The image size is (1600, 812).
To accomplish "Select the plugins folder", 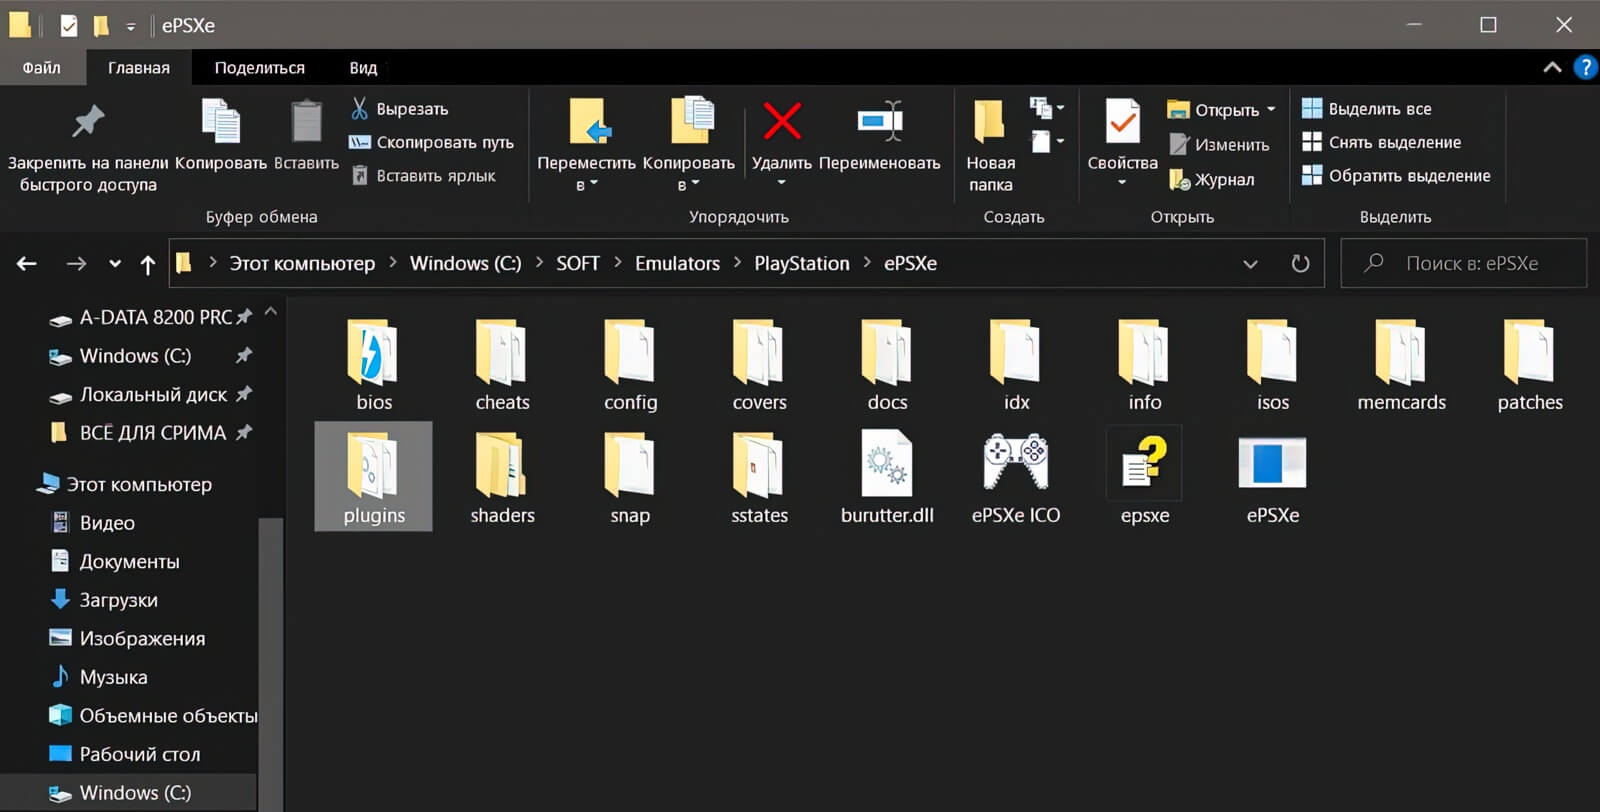I will [x=373, y=476].
